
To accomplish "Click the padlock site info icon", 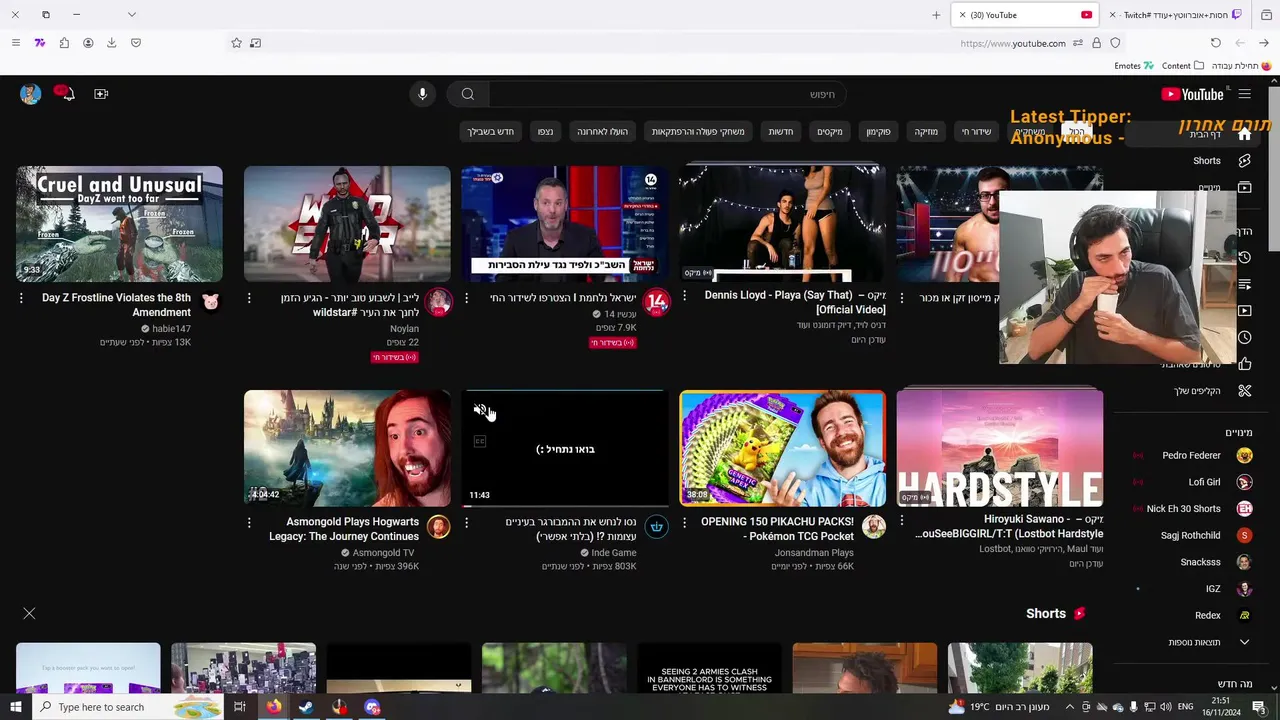I will [x=1096, y=43].
